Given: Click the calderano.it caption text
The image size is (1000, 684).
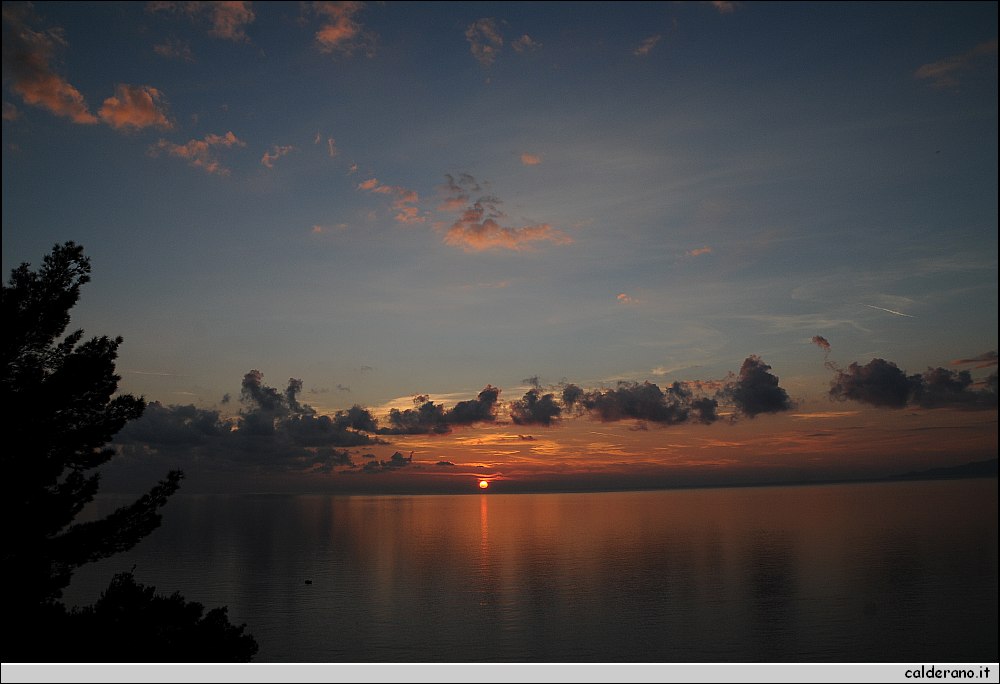Looking at the screenshot, I should pyautogui.click(x=947, y=673).
